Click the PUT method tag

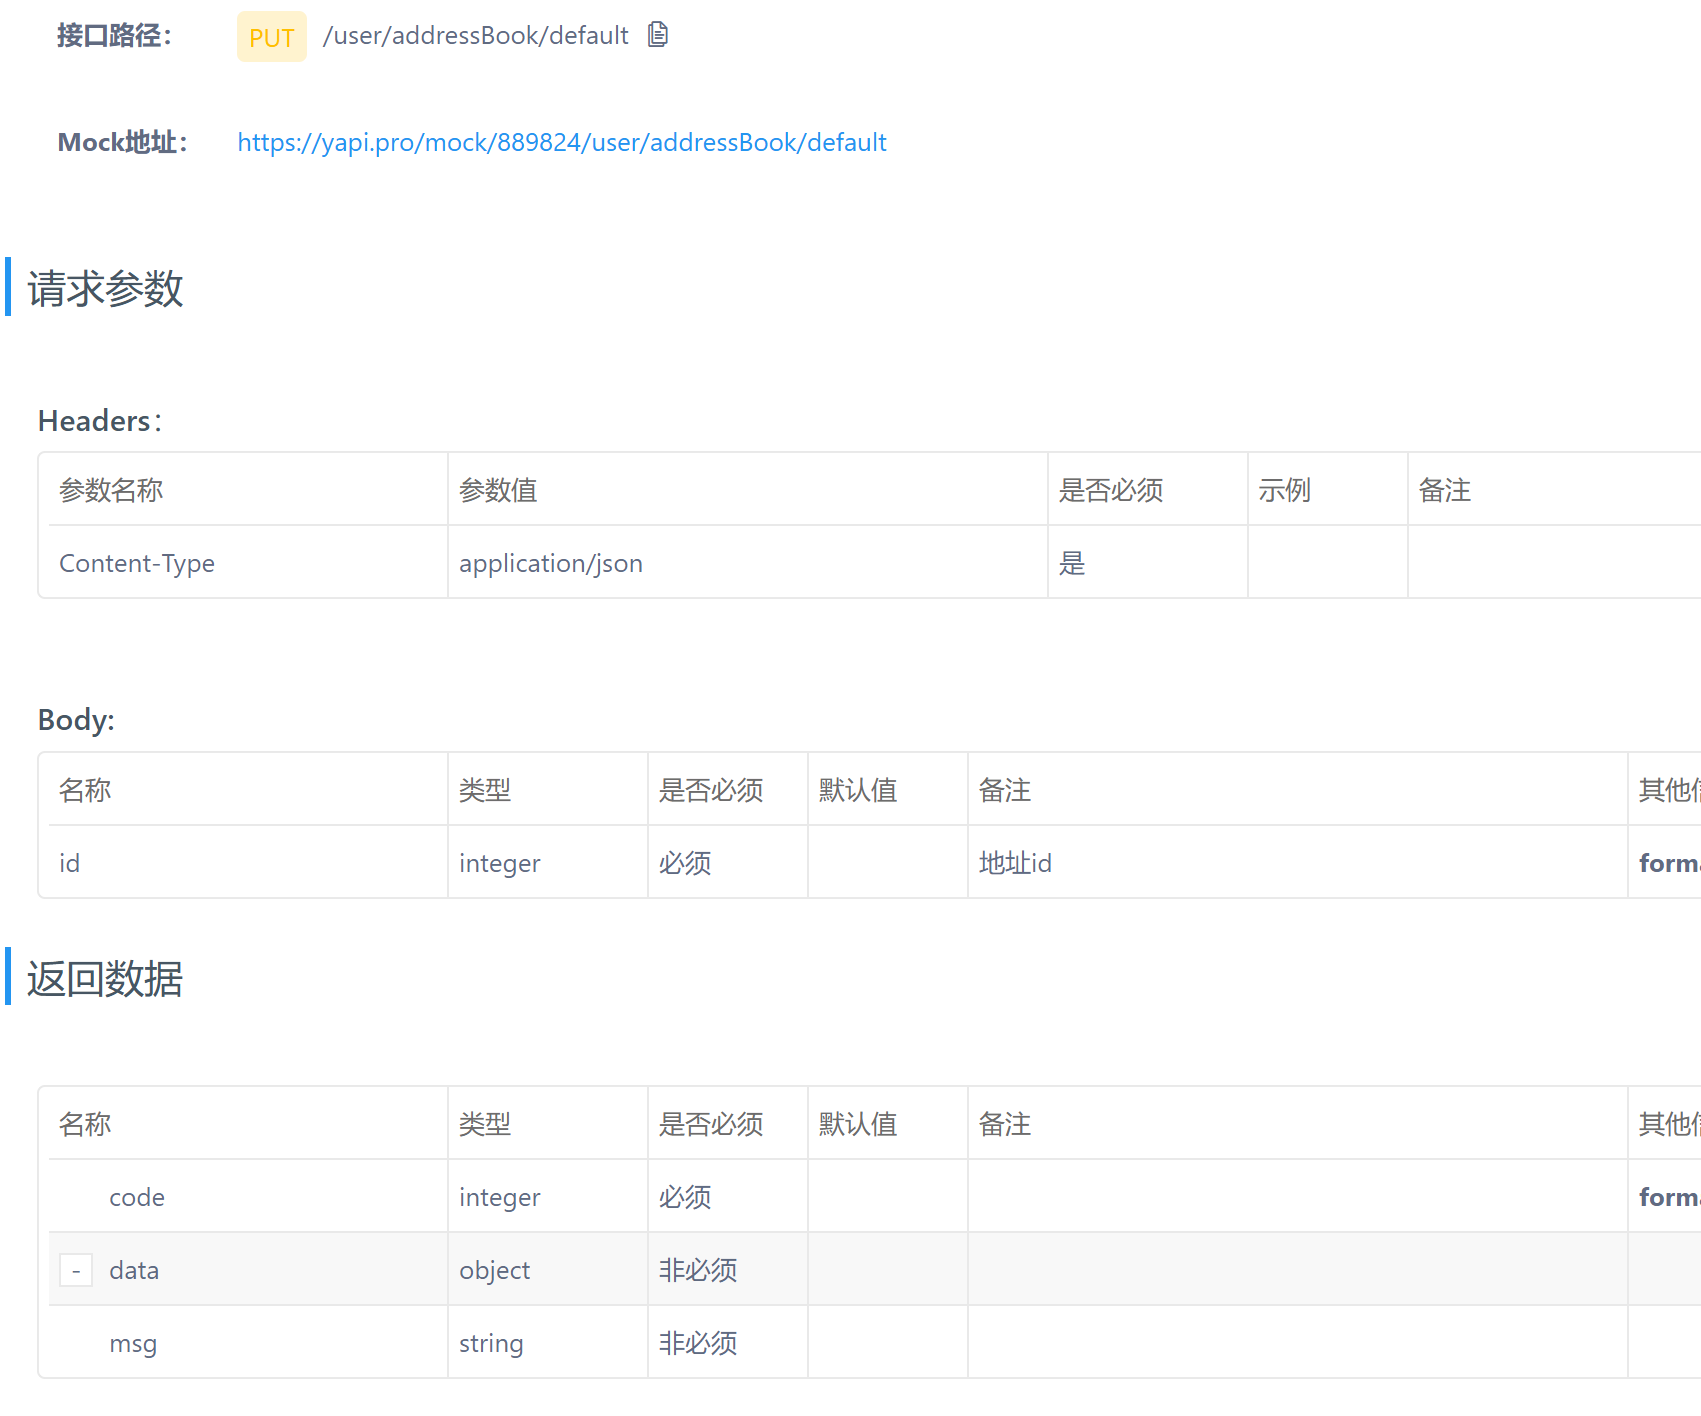272,37
